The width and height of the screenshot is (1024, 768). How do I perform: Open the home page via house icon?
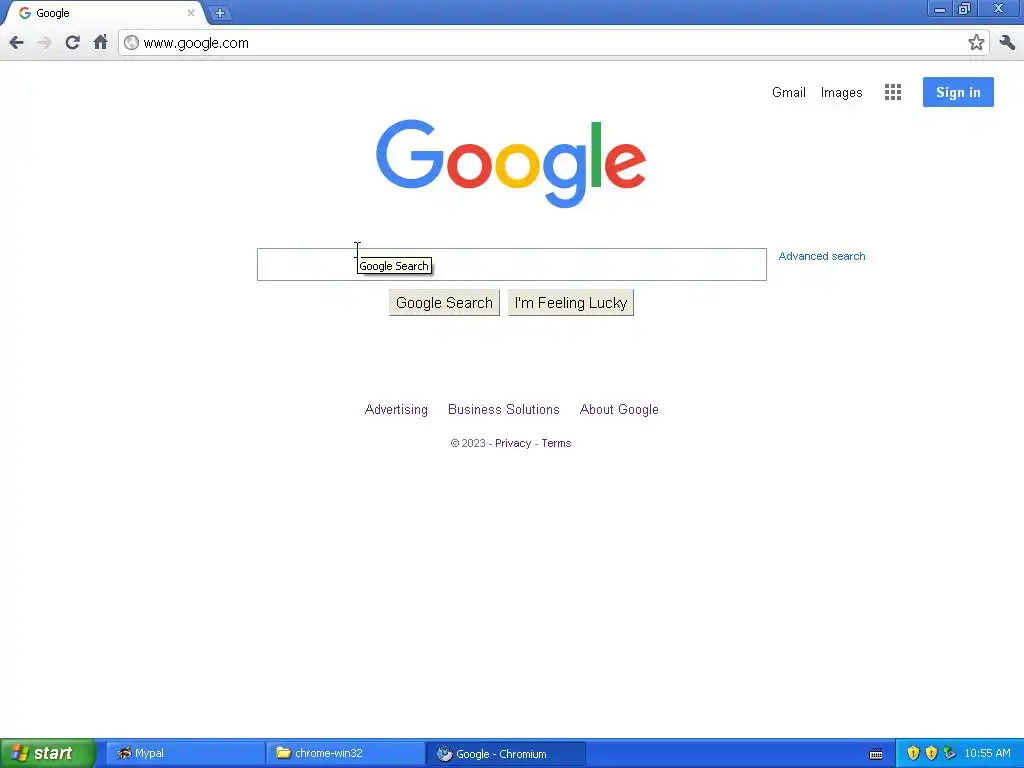pos(101,43)
